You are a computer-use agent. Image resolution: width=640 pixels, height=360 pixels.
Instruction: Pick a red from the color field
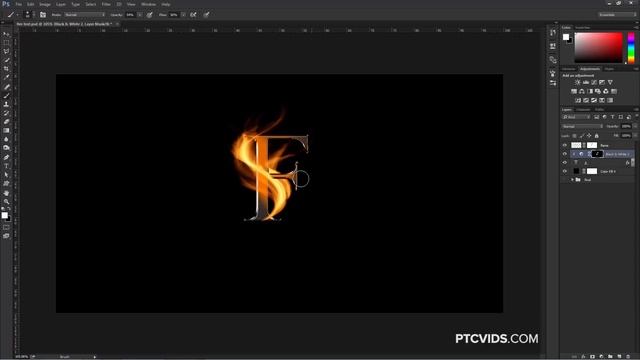[598, 48]
